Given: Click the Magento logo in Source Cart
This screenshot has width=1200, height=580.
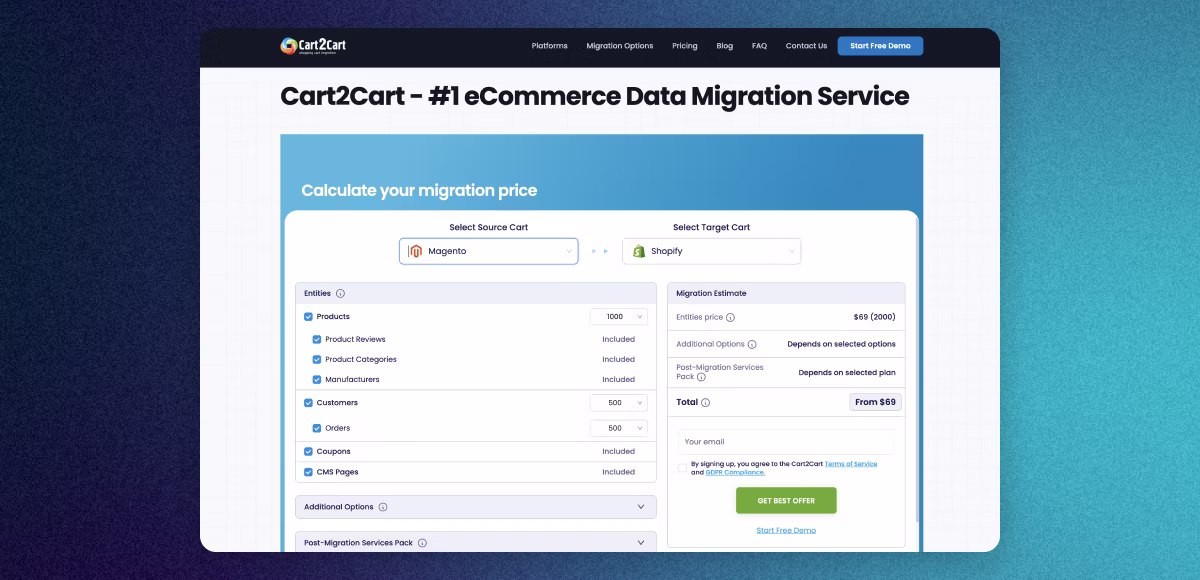Looking at the screenshot, I should 415,251.
